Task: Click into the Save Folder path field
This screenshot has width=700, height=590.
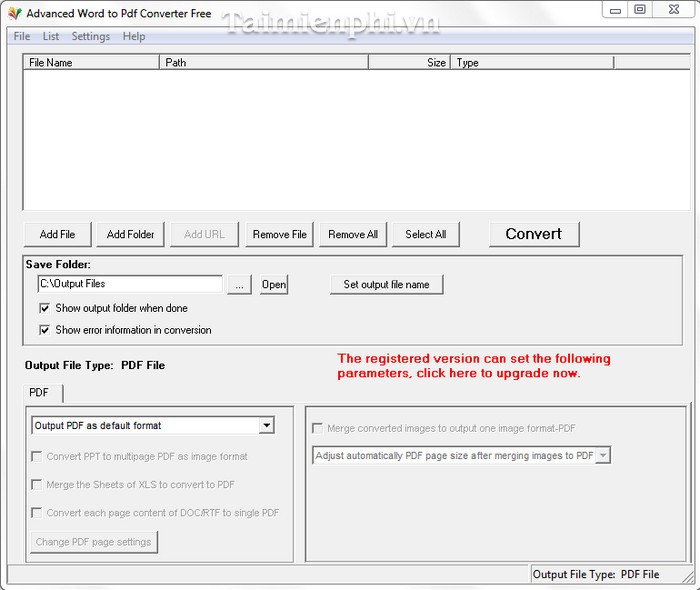Action: point(130,284)
